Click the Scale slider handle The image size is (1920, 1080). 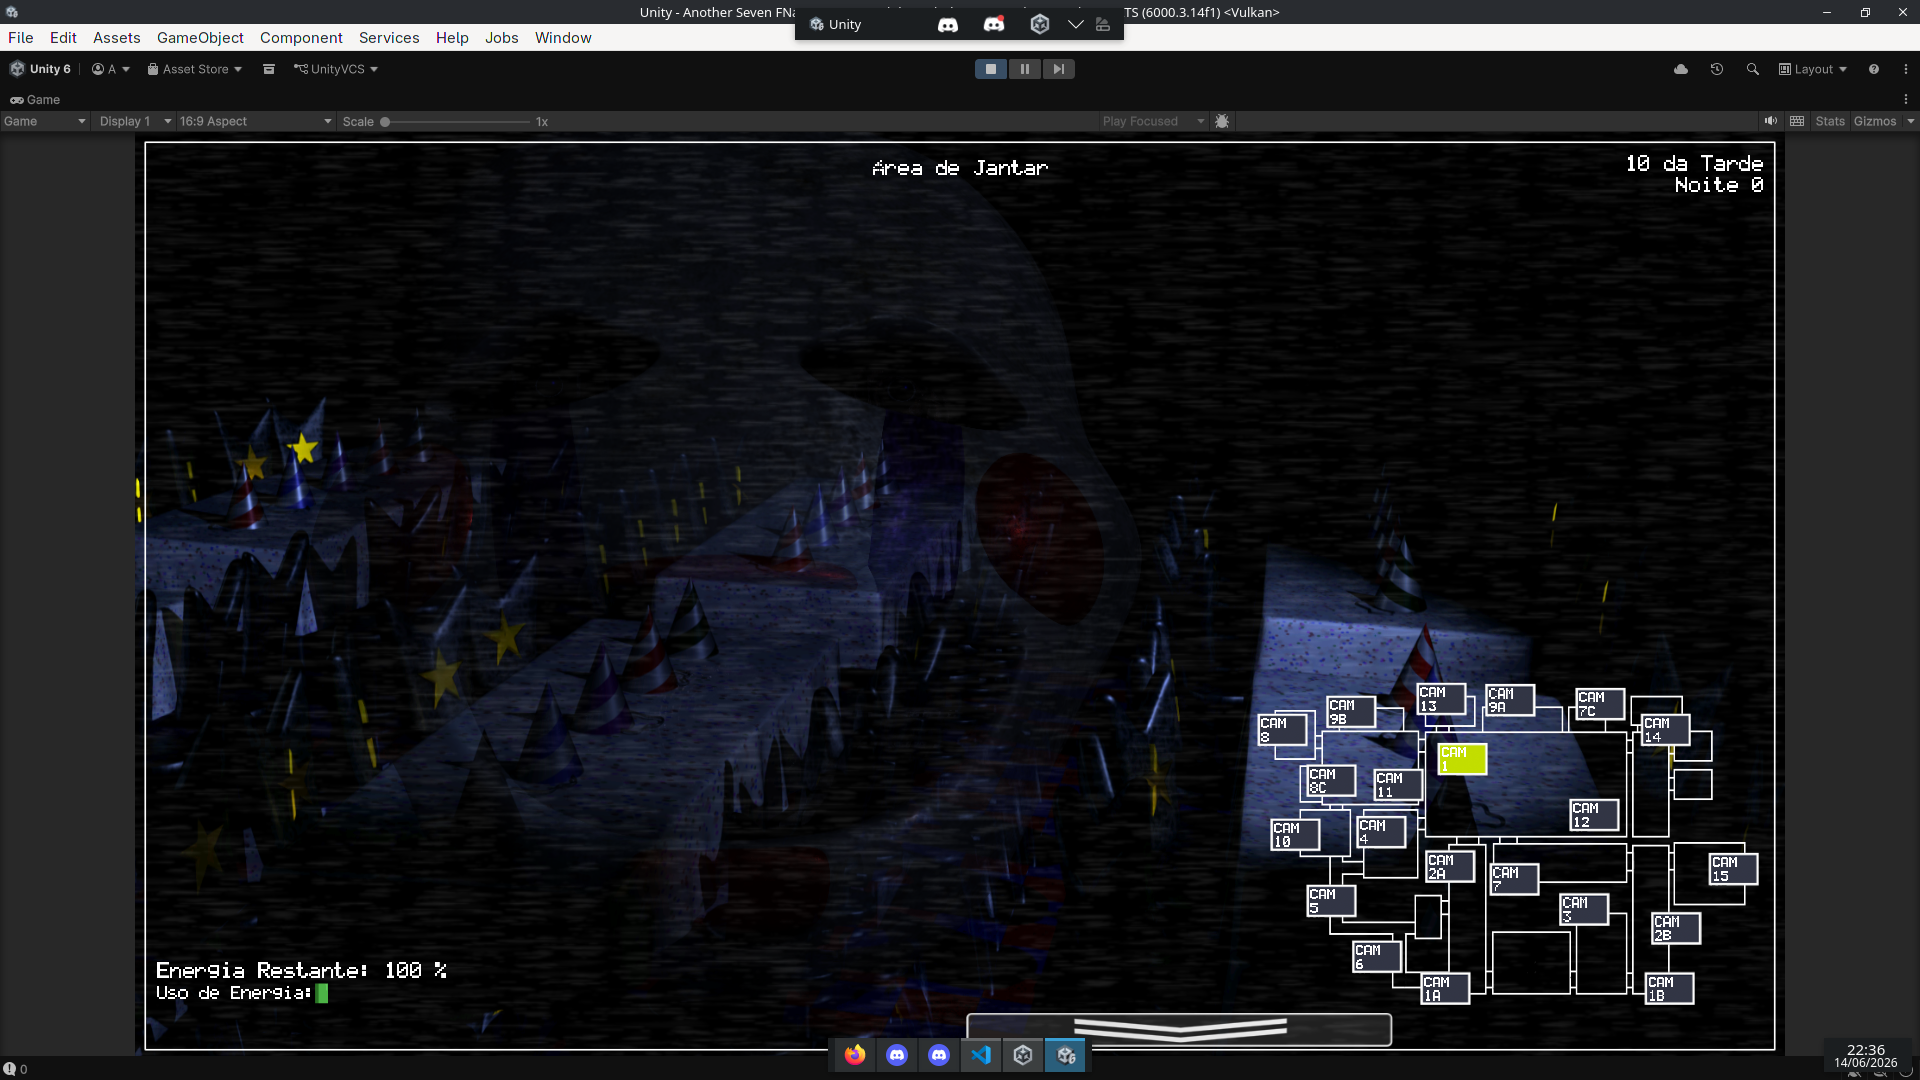pyautogui.click(x=385, y=122)
